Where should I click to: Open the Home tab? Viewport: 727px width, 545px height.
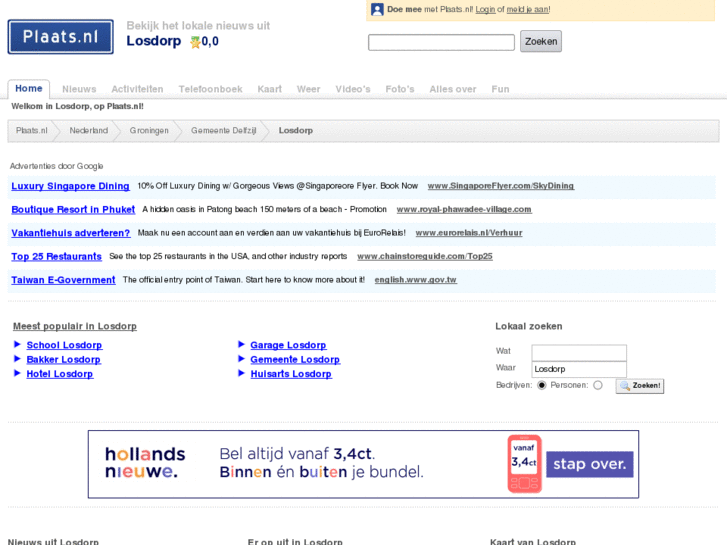[29, 89]
